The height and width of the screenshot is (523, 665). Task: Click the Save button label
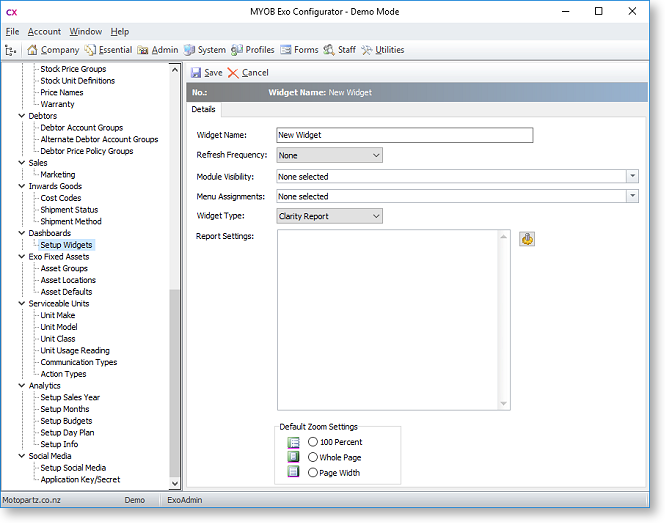coord(213,73)
